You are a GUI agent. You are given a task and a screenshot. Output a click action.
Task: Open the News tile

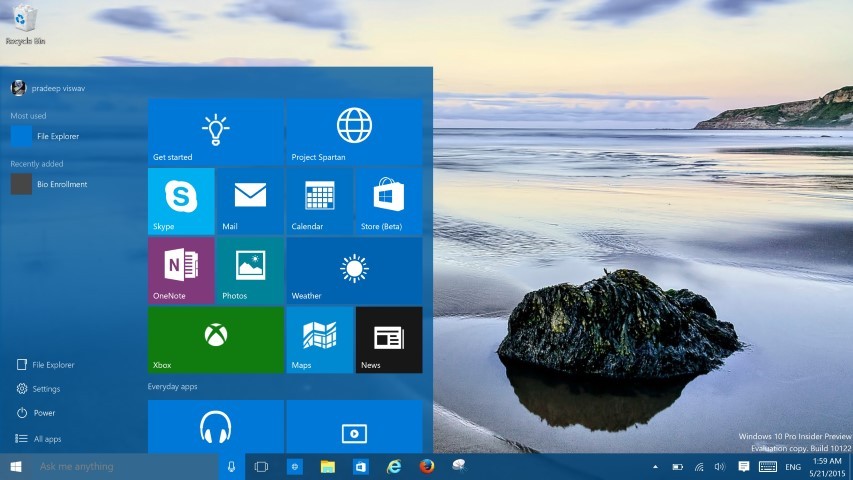pos(389,340)
